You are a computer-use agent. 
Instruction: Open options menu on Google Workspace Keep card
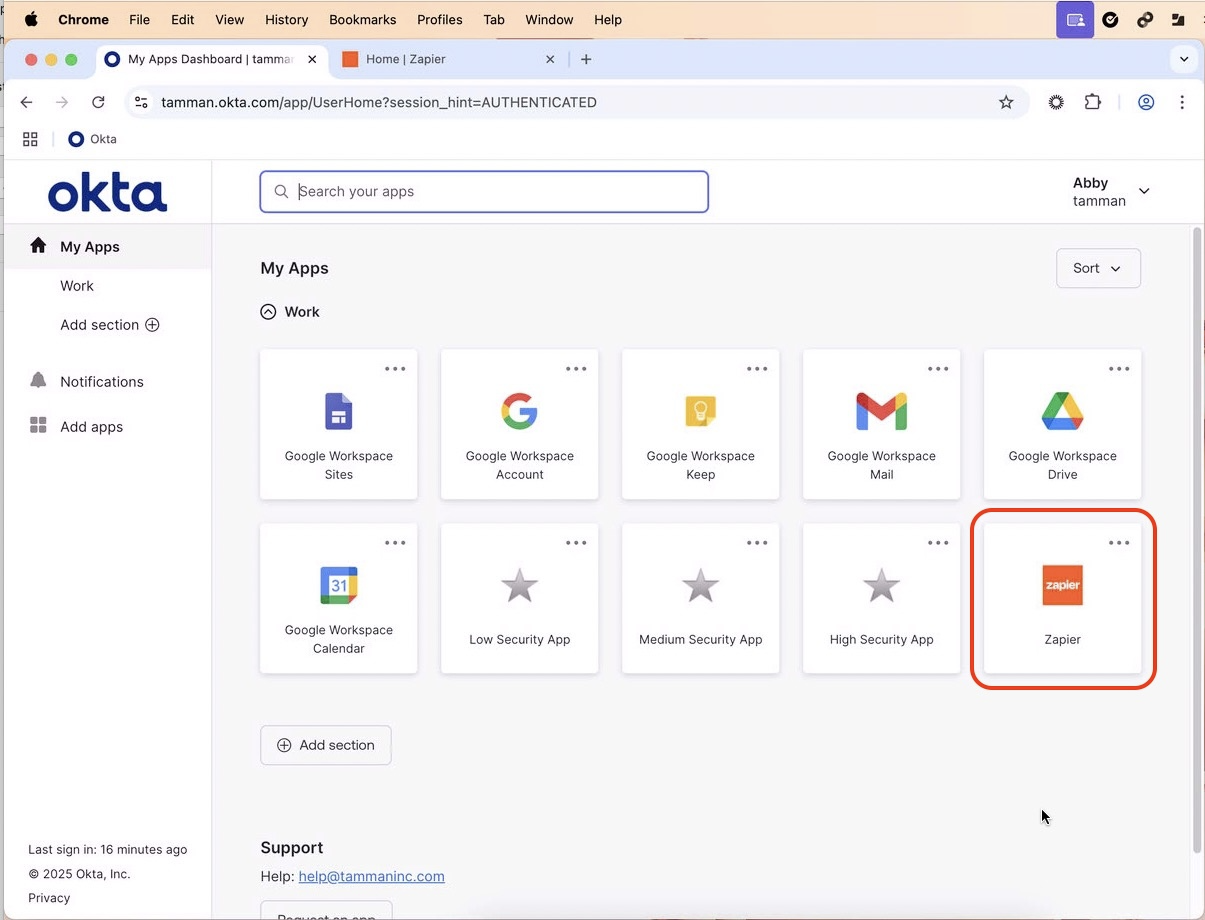(x=757, y=369)
